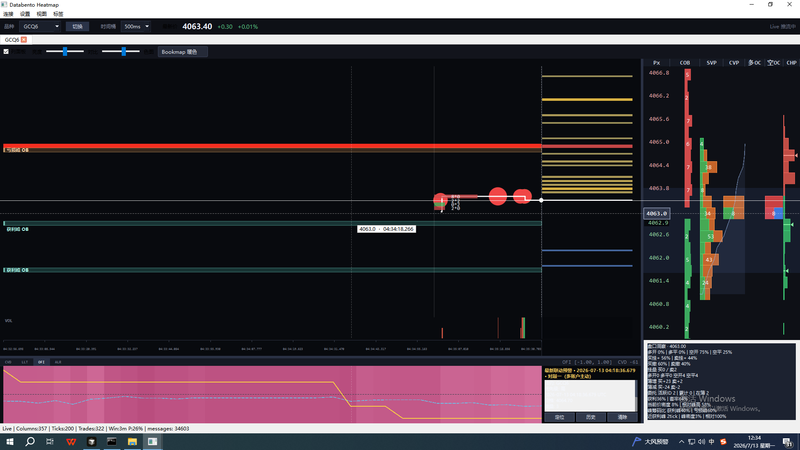
Task: Click the 多OC column header
Action: pyautogui.click(x=754, y=63)
